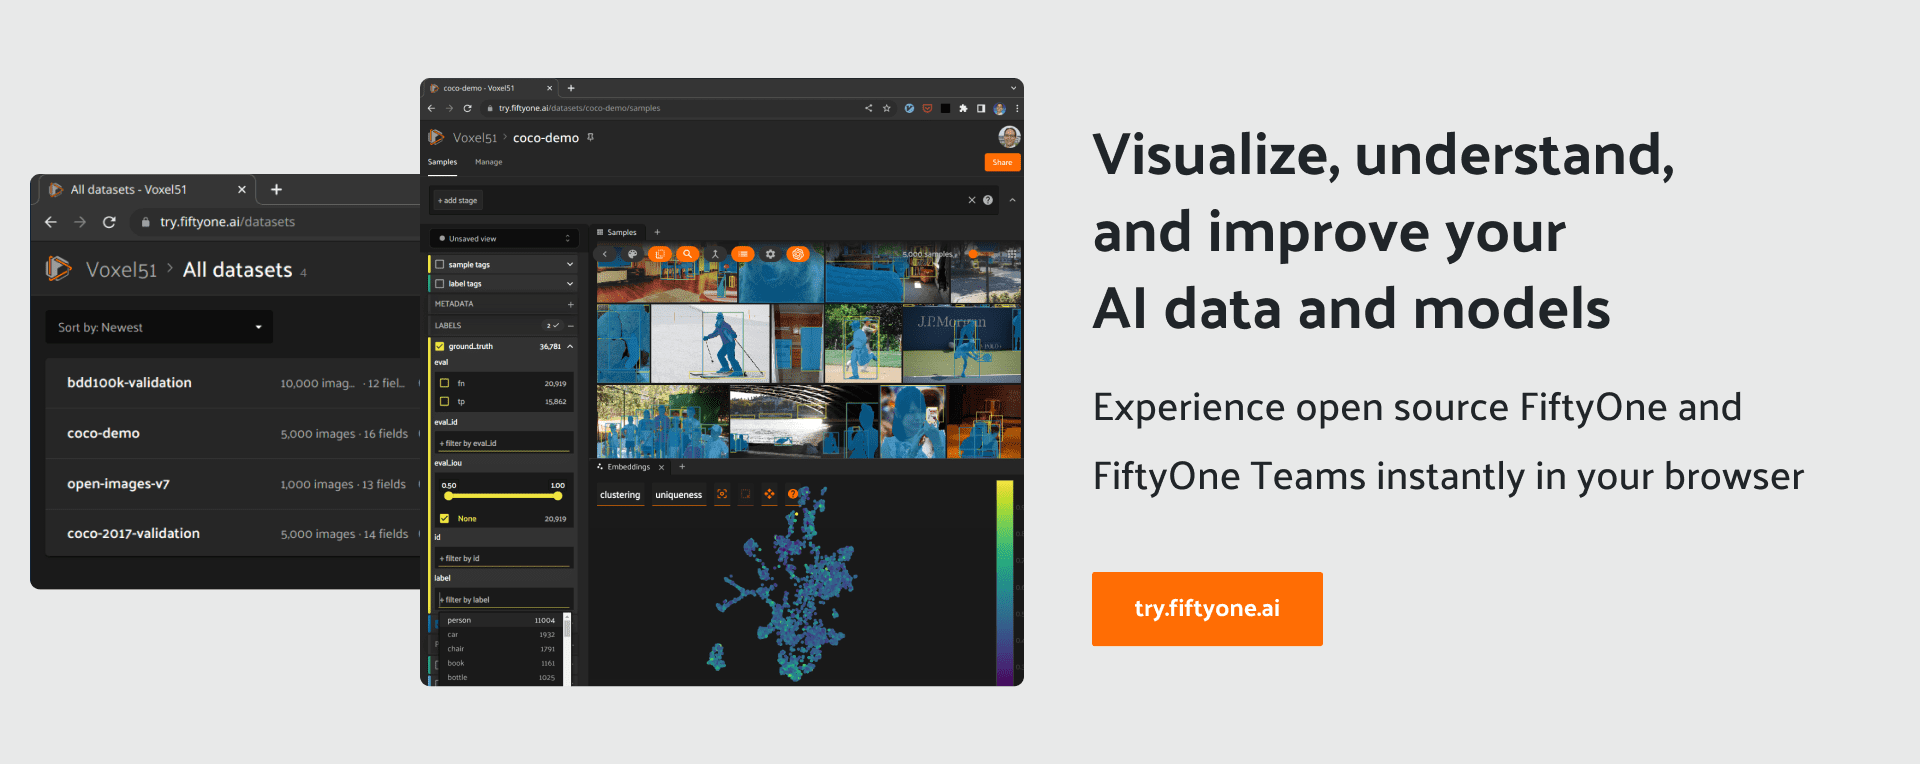Image resolution: width=1920 pixels, height=764 pixels.
Task: Select coco-demo - Voxel51 browser tab
Action: pyautogui.click(x=490, y=88)
